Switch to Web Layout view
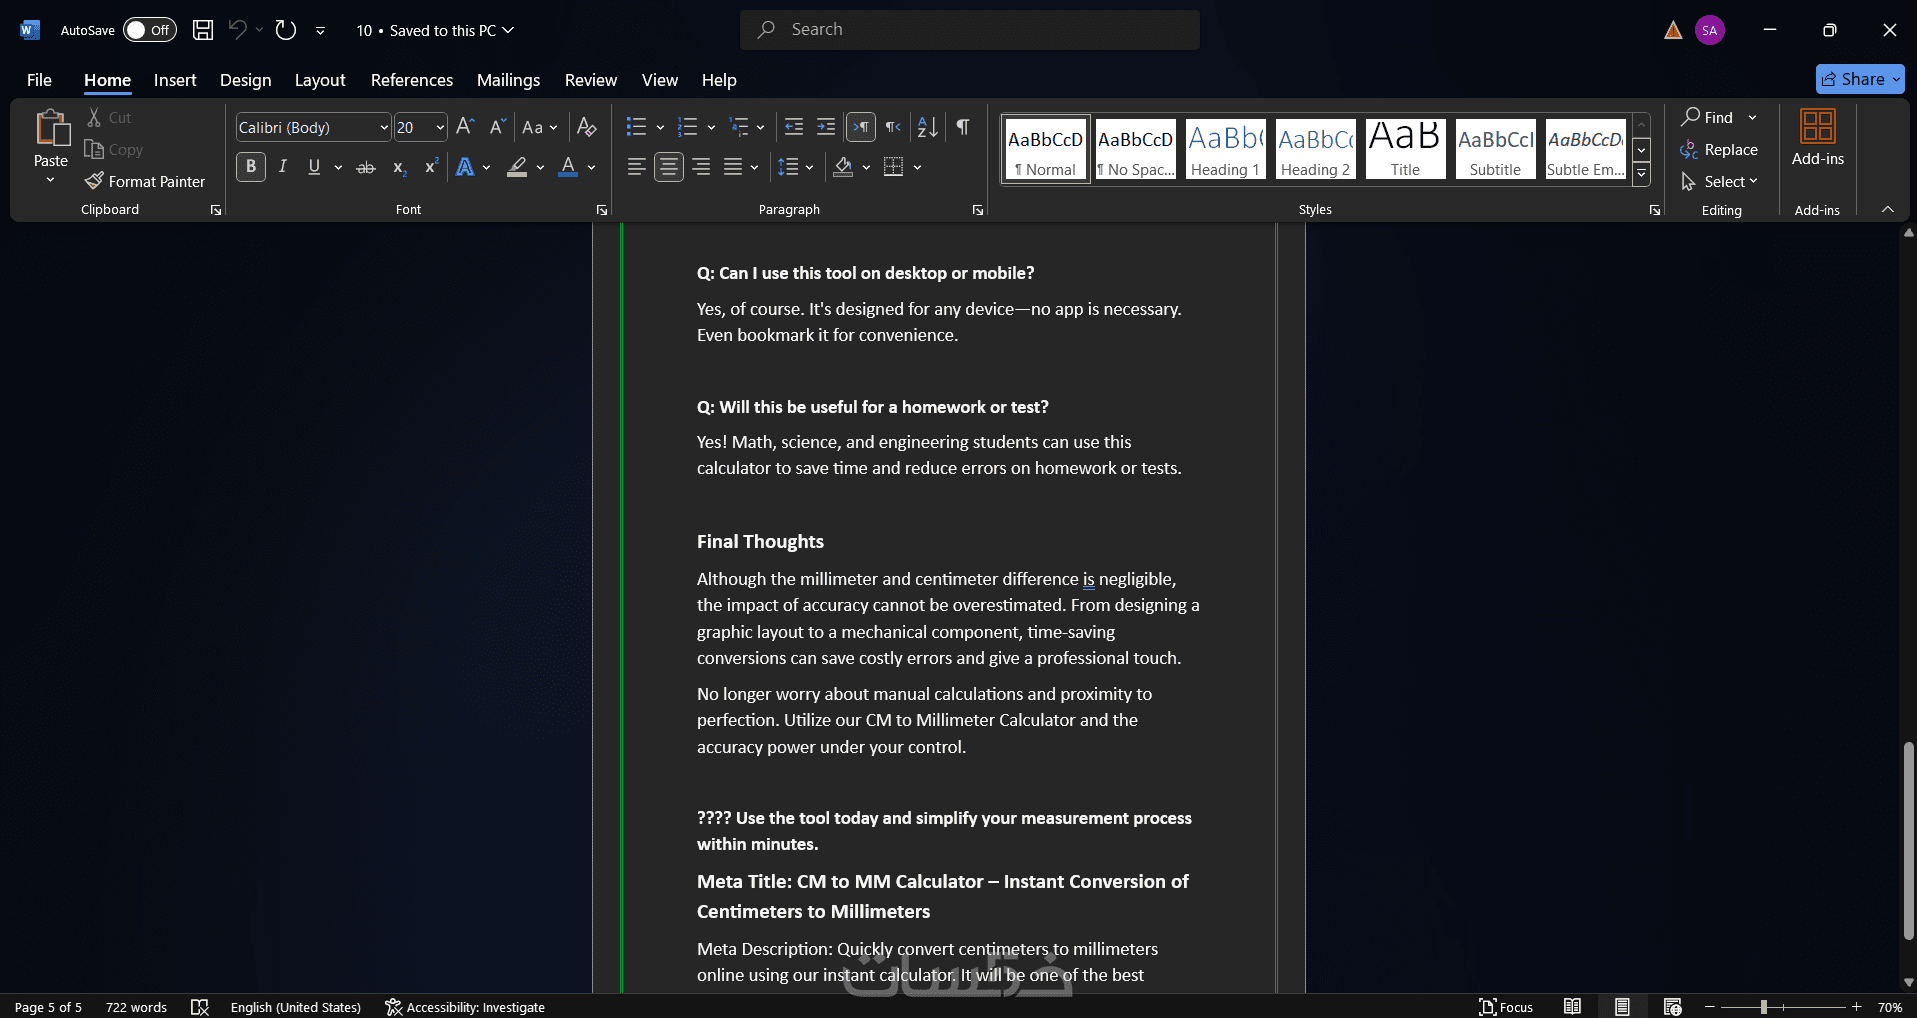Viewport: 1917px width, 1018px height. (x=1672, y=1007)
